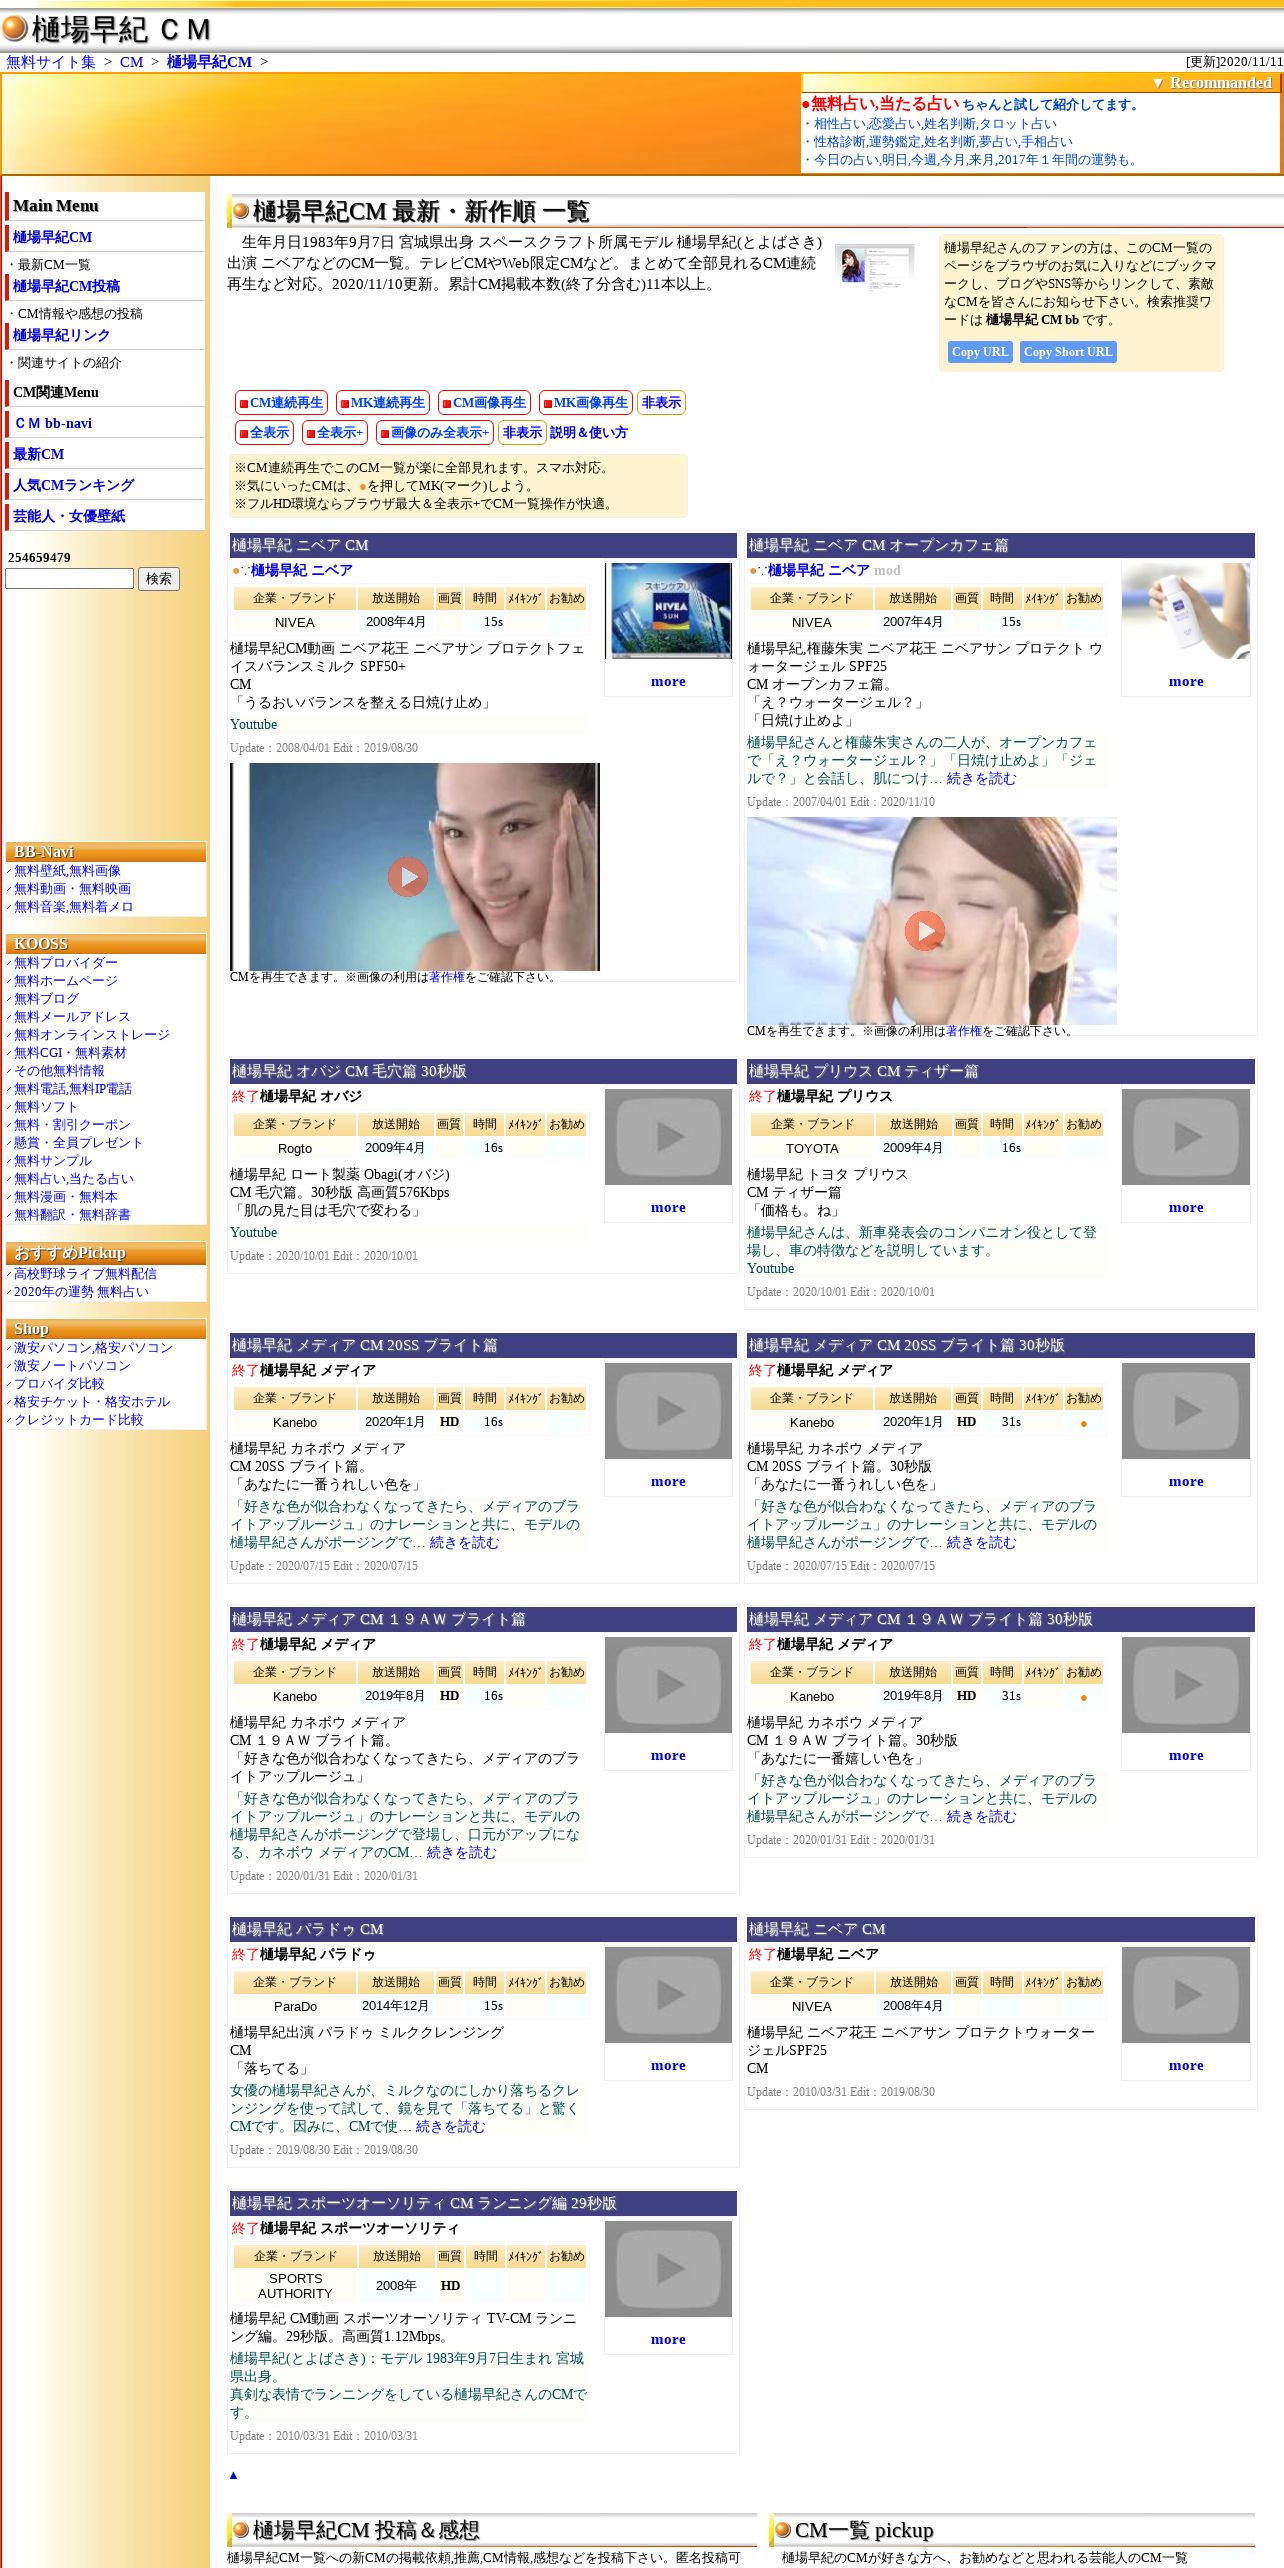This screenshot has height=2568, width=1284.
Task: Expand with 全表示+ button
Action: point(335,433)
